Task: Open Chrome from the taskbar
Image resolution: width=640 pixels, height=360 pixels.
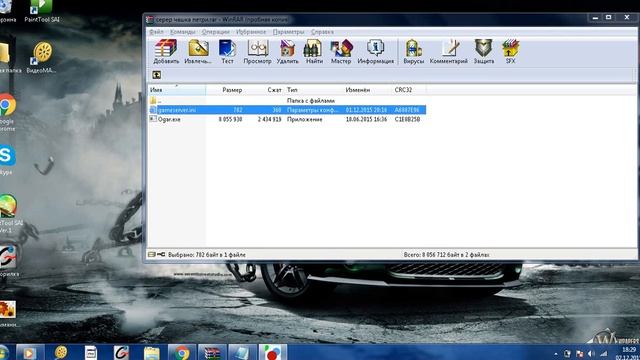Action: pos(182,352)
